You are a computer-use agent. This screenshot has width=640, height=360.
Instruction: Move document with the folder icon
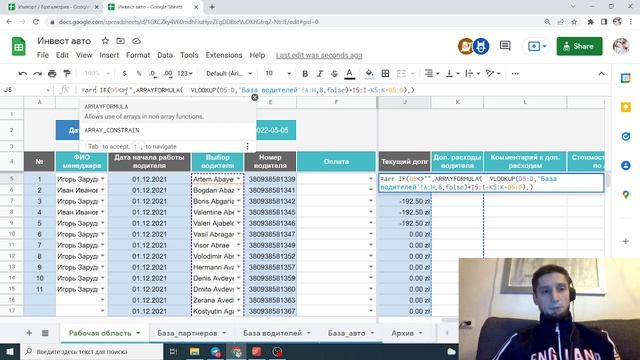pyautogui.click(x=120, y=41)
